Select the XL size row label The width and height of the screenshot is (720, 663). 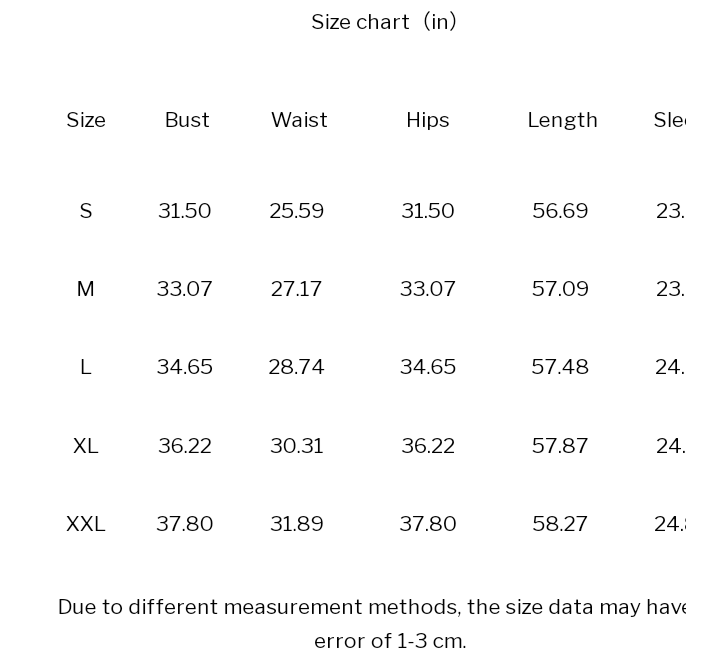(x=86, y=446)
